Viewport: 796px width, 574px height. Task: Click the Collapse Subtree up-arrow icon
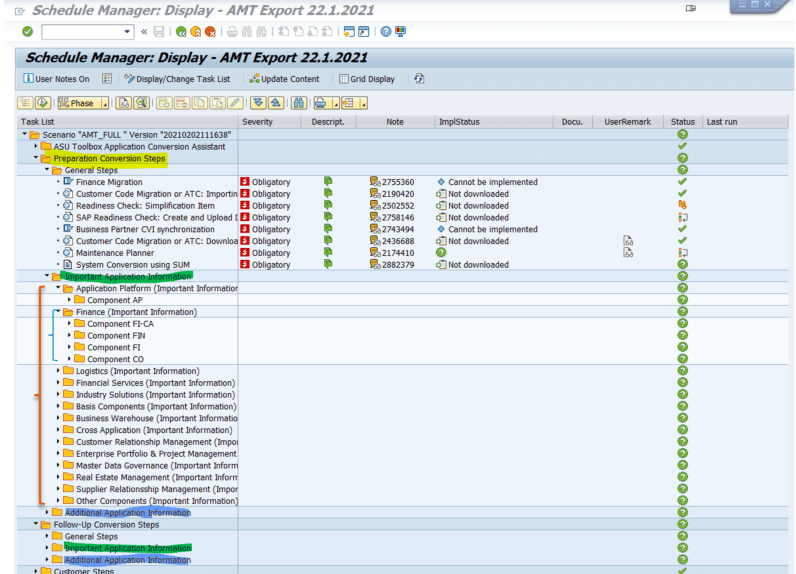(x=276, y=103)
